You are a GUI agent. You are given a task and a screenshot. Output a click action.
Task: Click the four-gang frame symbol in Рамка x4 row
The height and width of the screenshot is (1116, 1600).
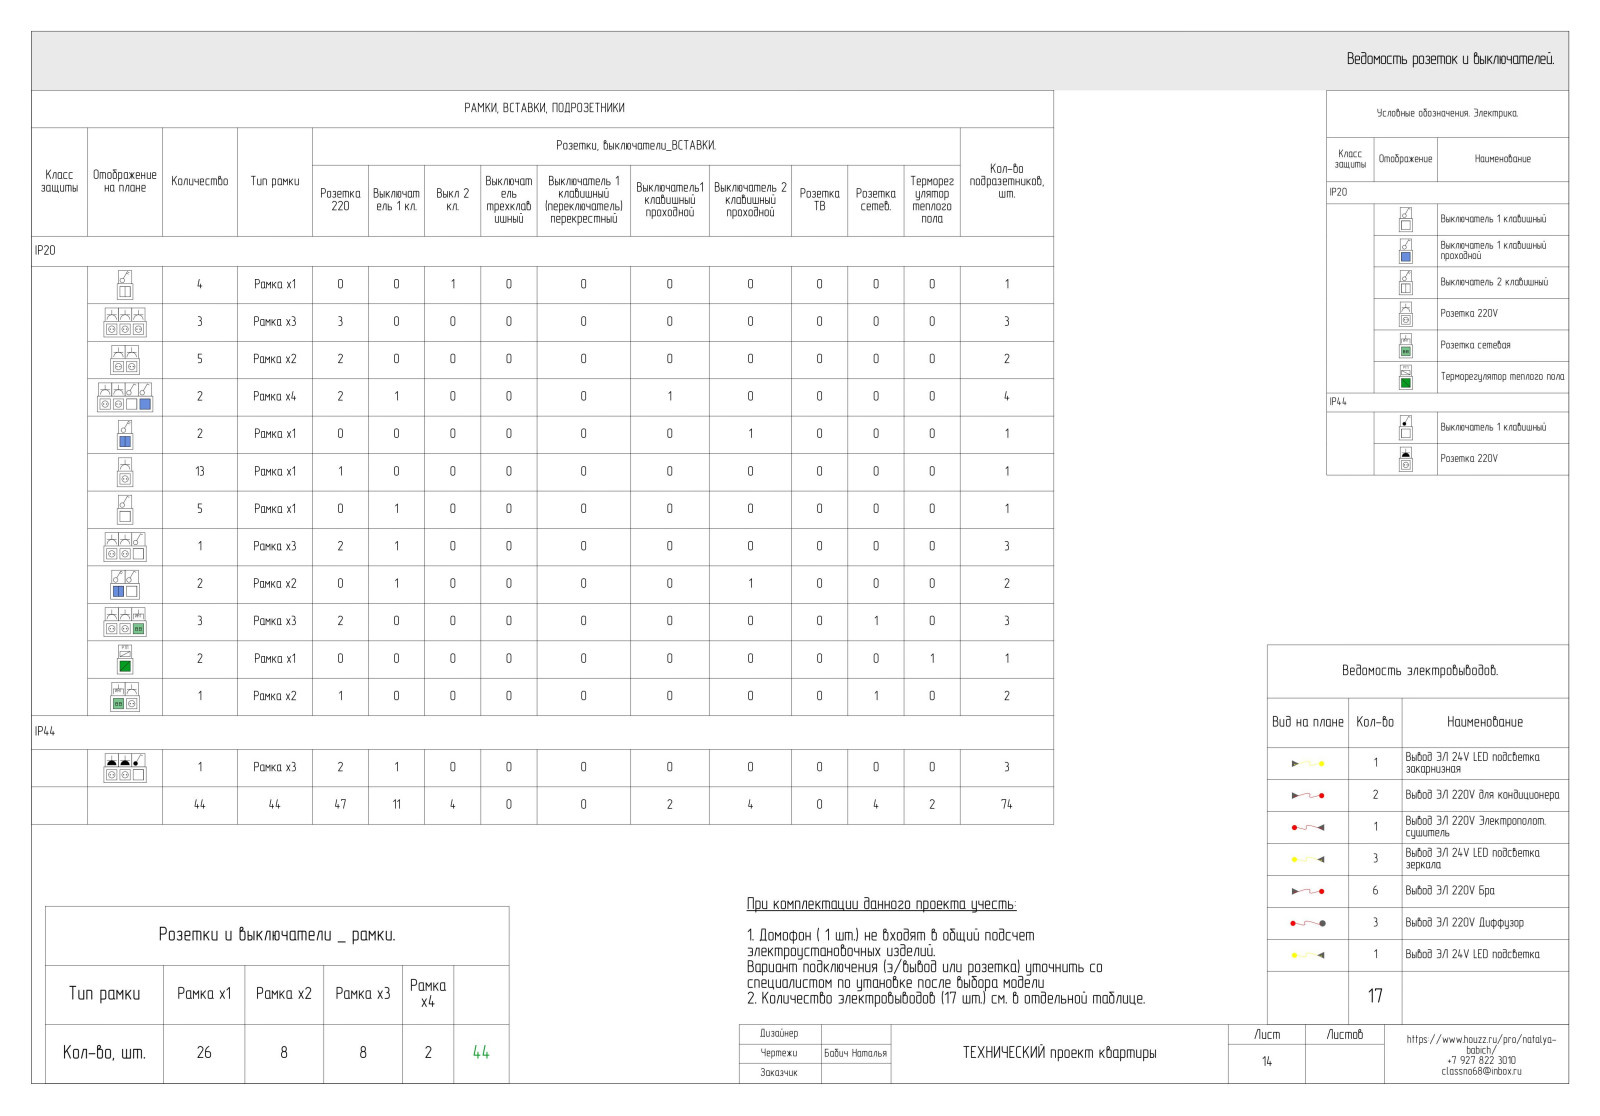[x=125, y=397]
